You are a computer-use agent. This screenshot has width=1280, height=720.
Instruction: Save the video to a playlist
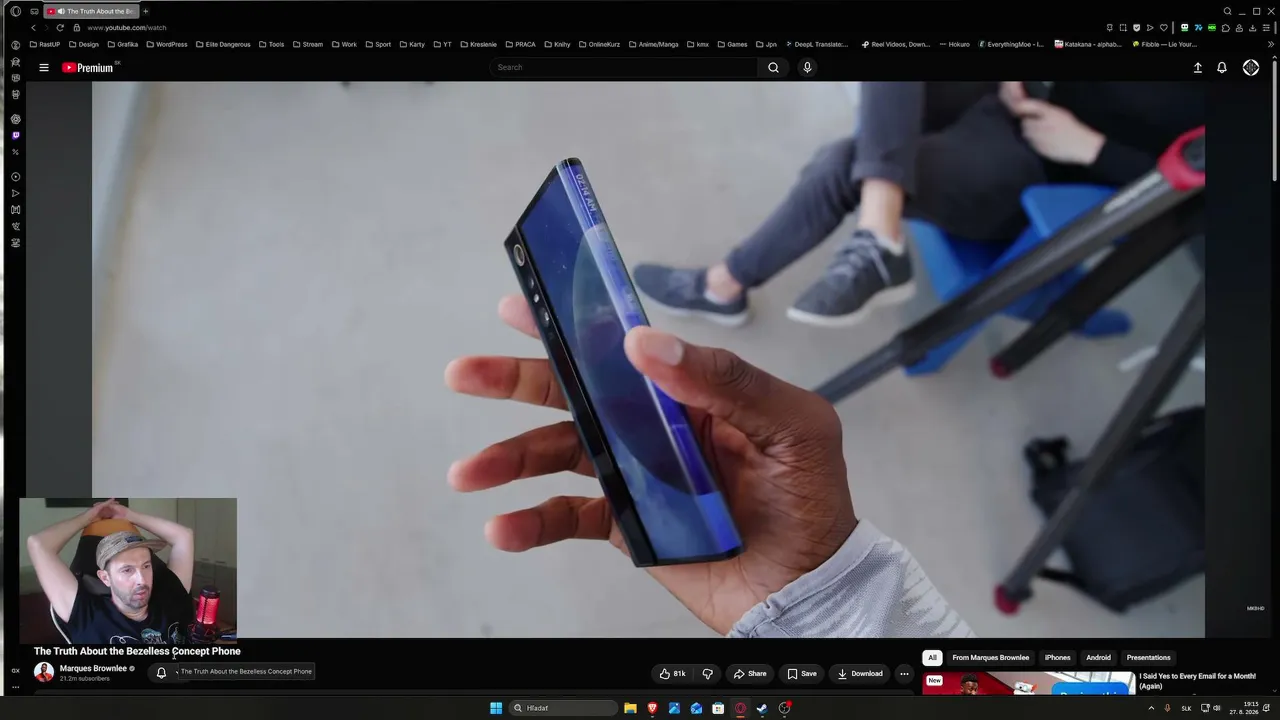pyautogui.click(x=802, y=674)
